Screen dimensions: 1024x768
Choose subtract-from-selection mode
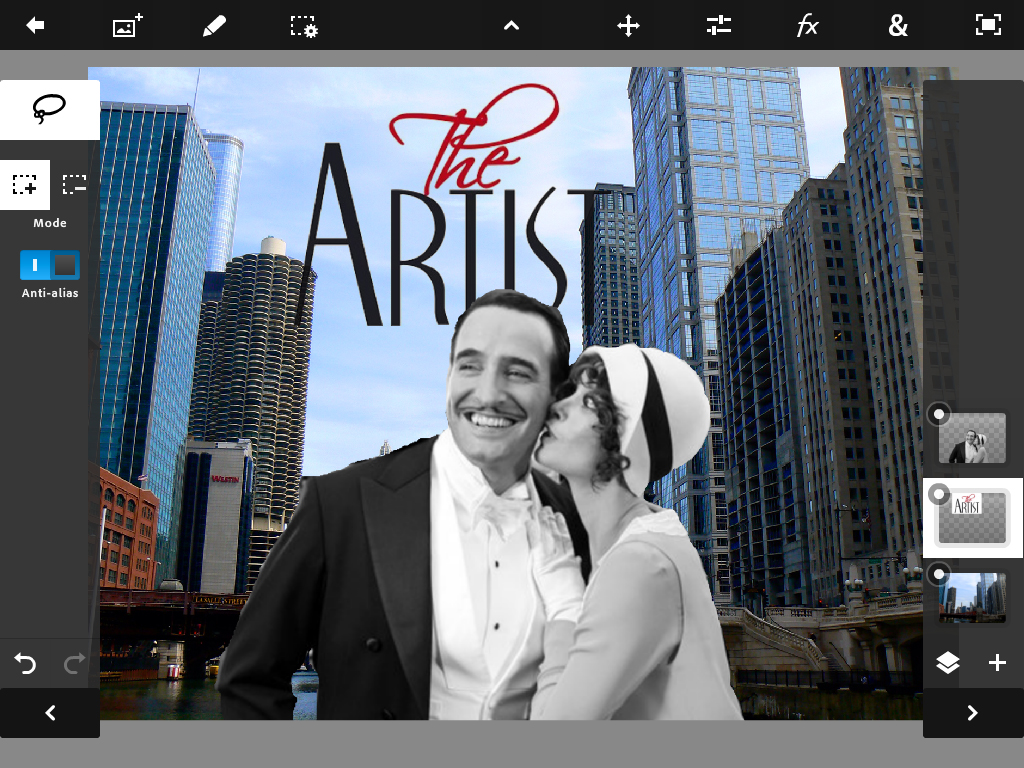pyautogui.click(x=74, y=185)
